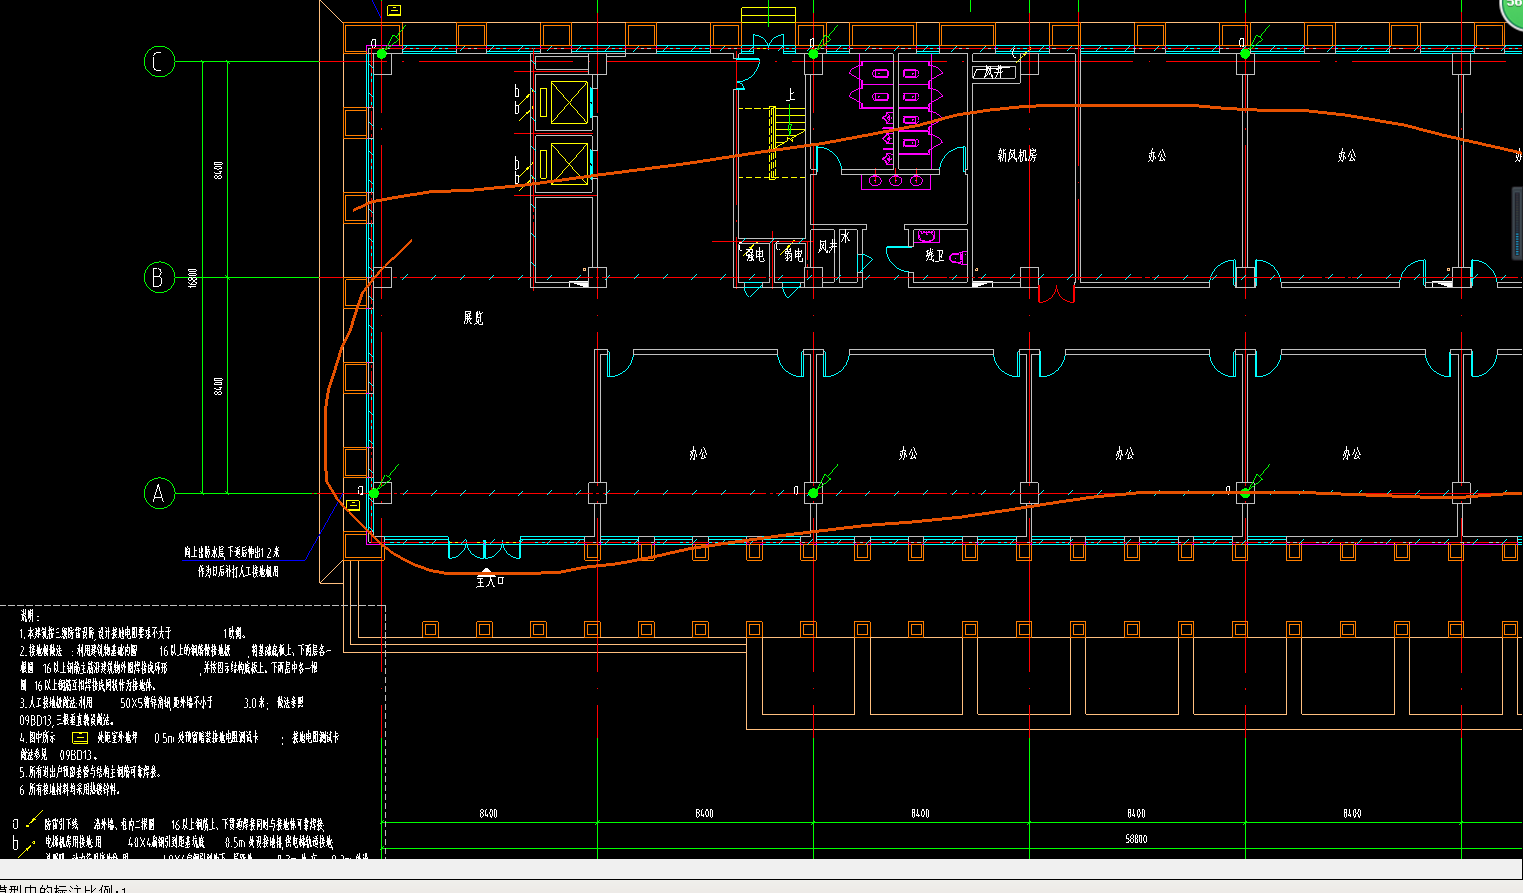Select the 水 shaft label

(845, 238)
